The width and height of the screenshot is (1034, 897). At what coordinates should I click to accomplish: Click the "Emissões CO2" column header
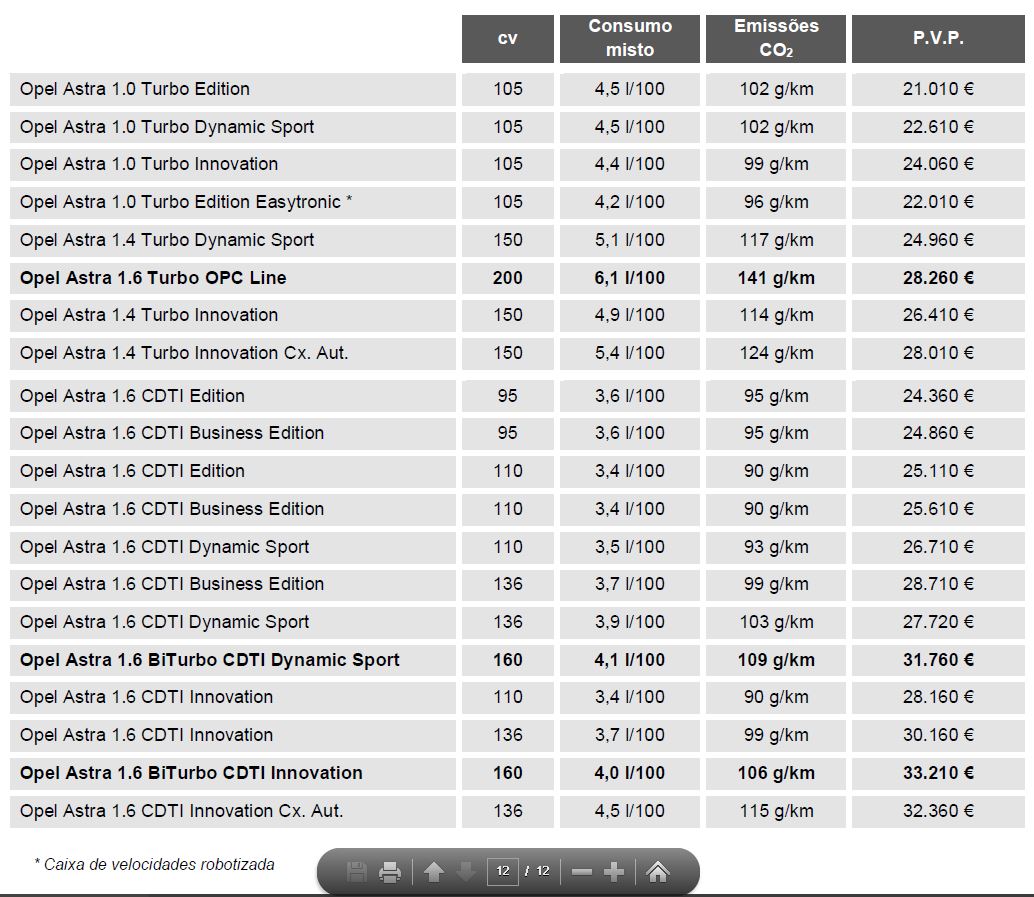tap(776, 39)
